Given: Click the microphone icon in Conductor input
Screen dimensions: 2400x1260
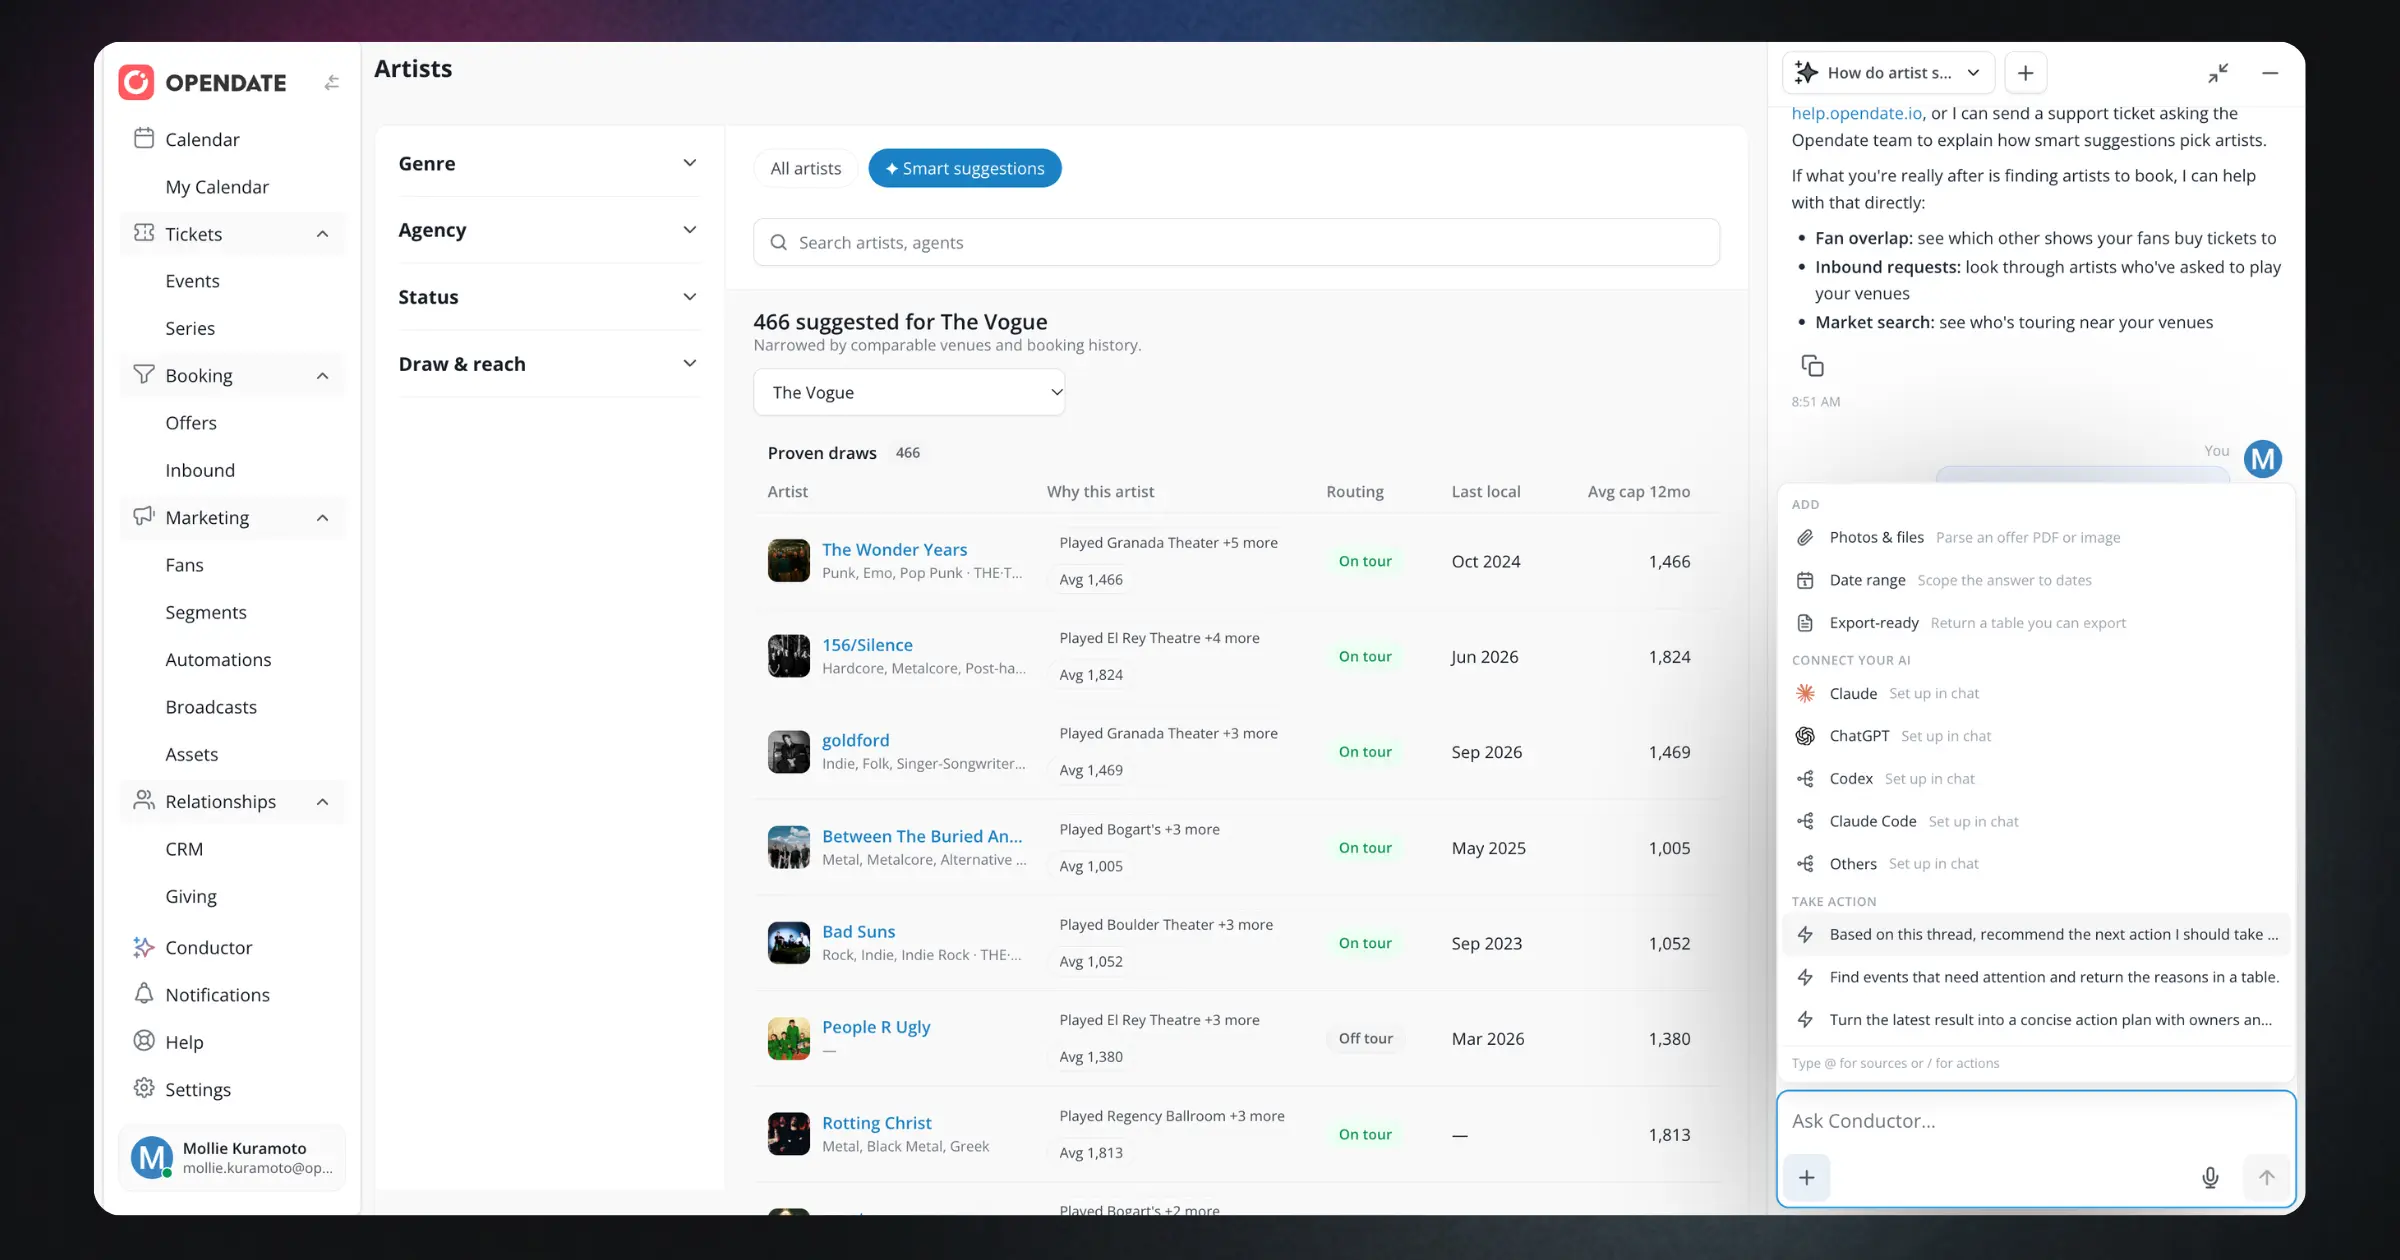Looking at the screenshot, I should [2210, 1177].
